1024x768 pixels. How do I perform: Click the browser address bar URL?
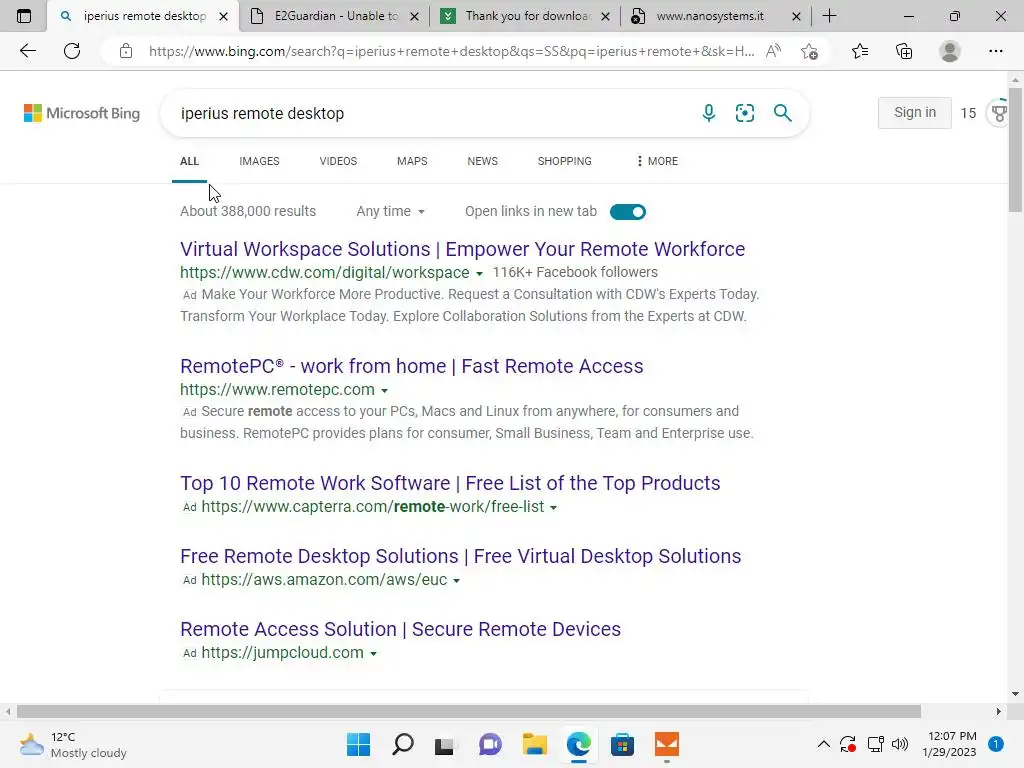coord(451,51)
